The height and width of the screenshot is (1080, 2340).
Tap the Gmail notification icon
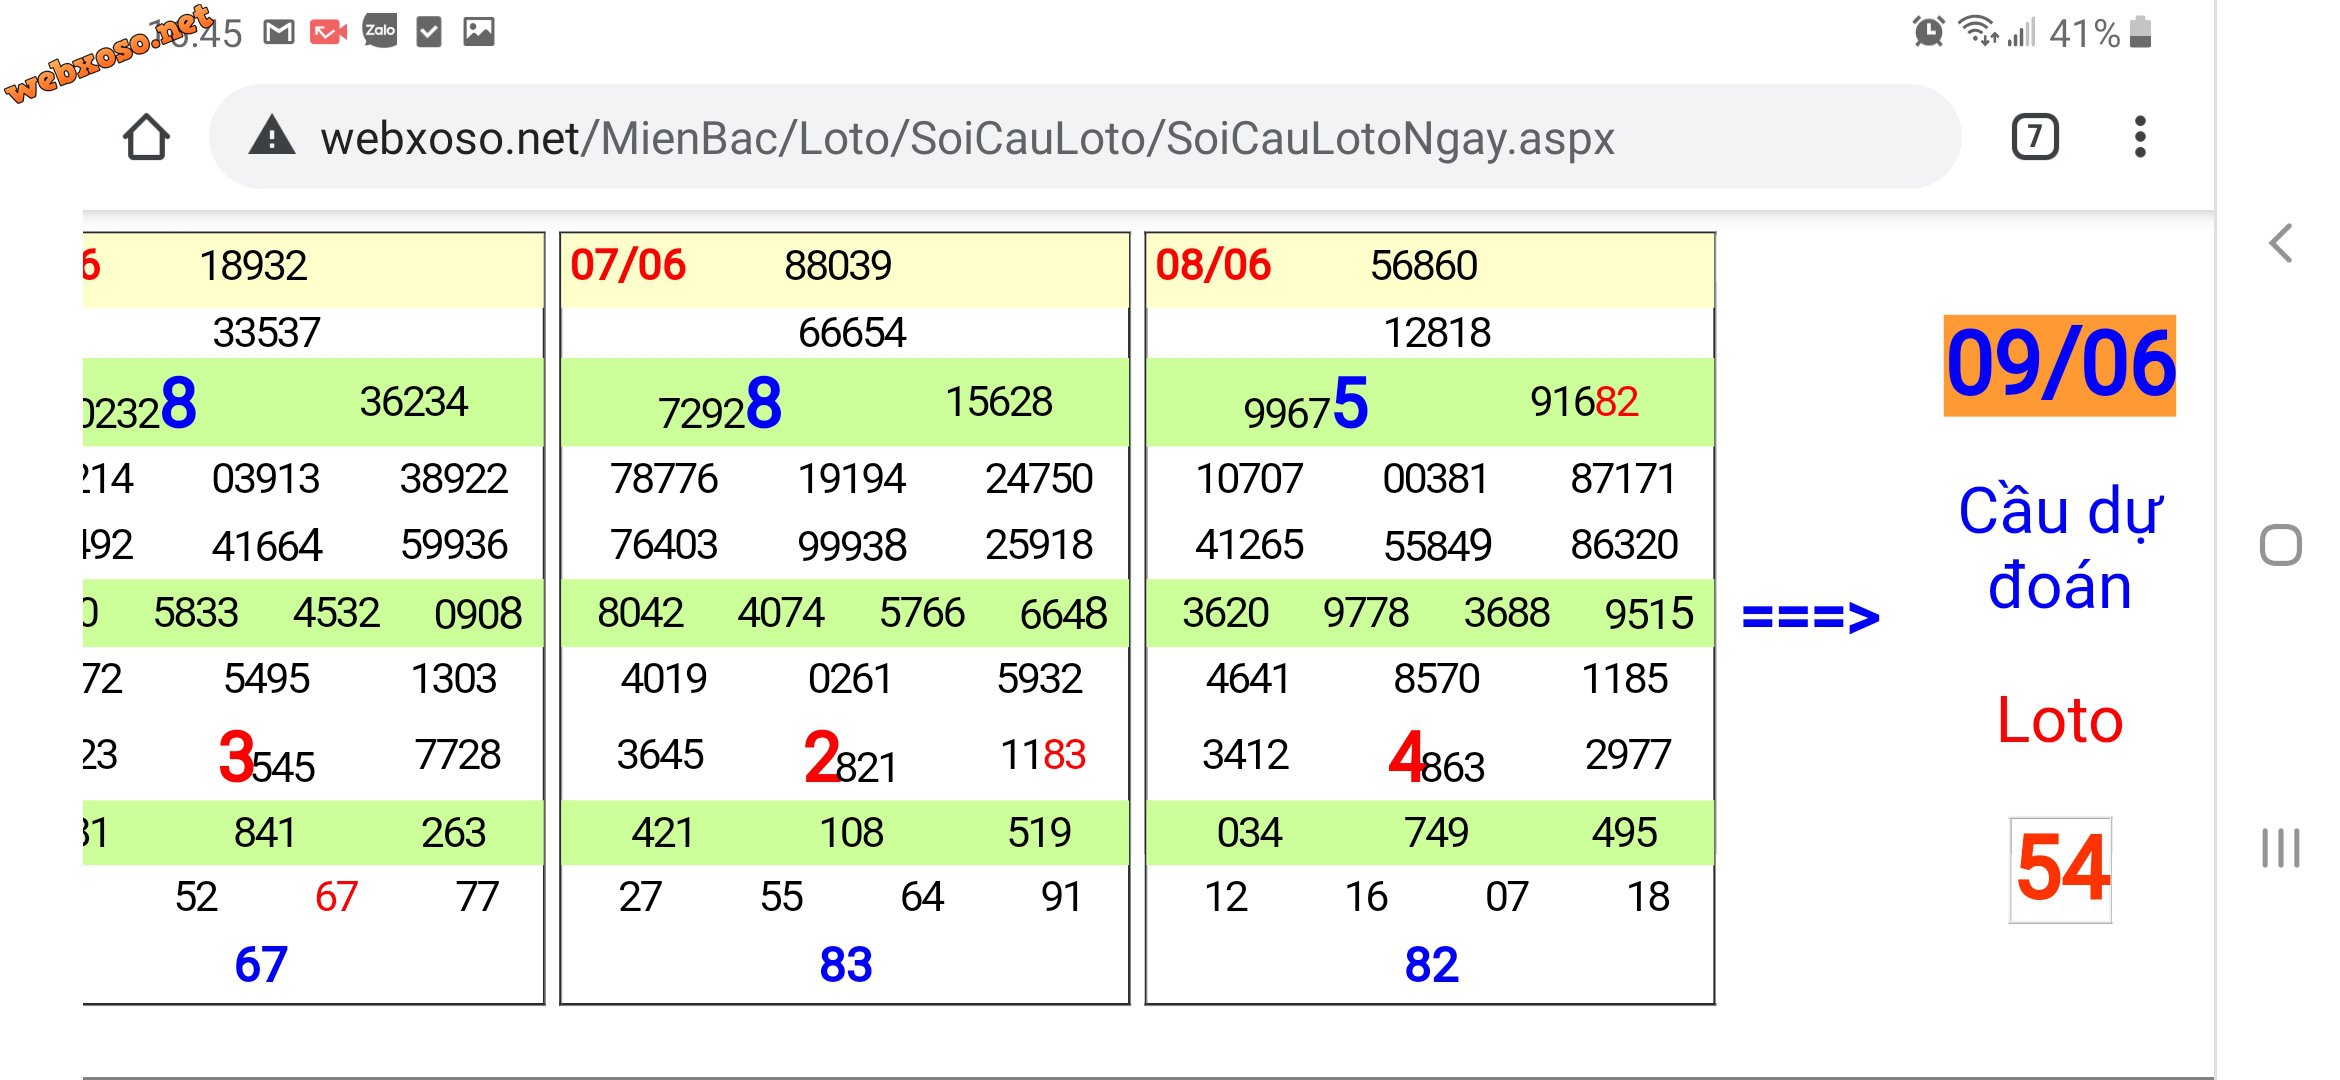(x=278, y=33)
